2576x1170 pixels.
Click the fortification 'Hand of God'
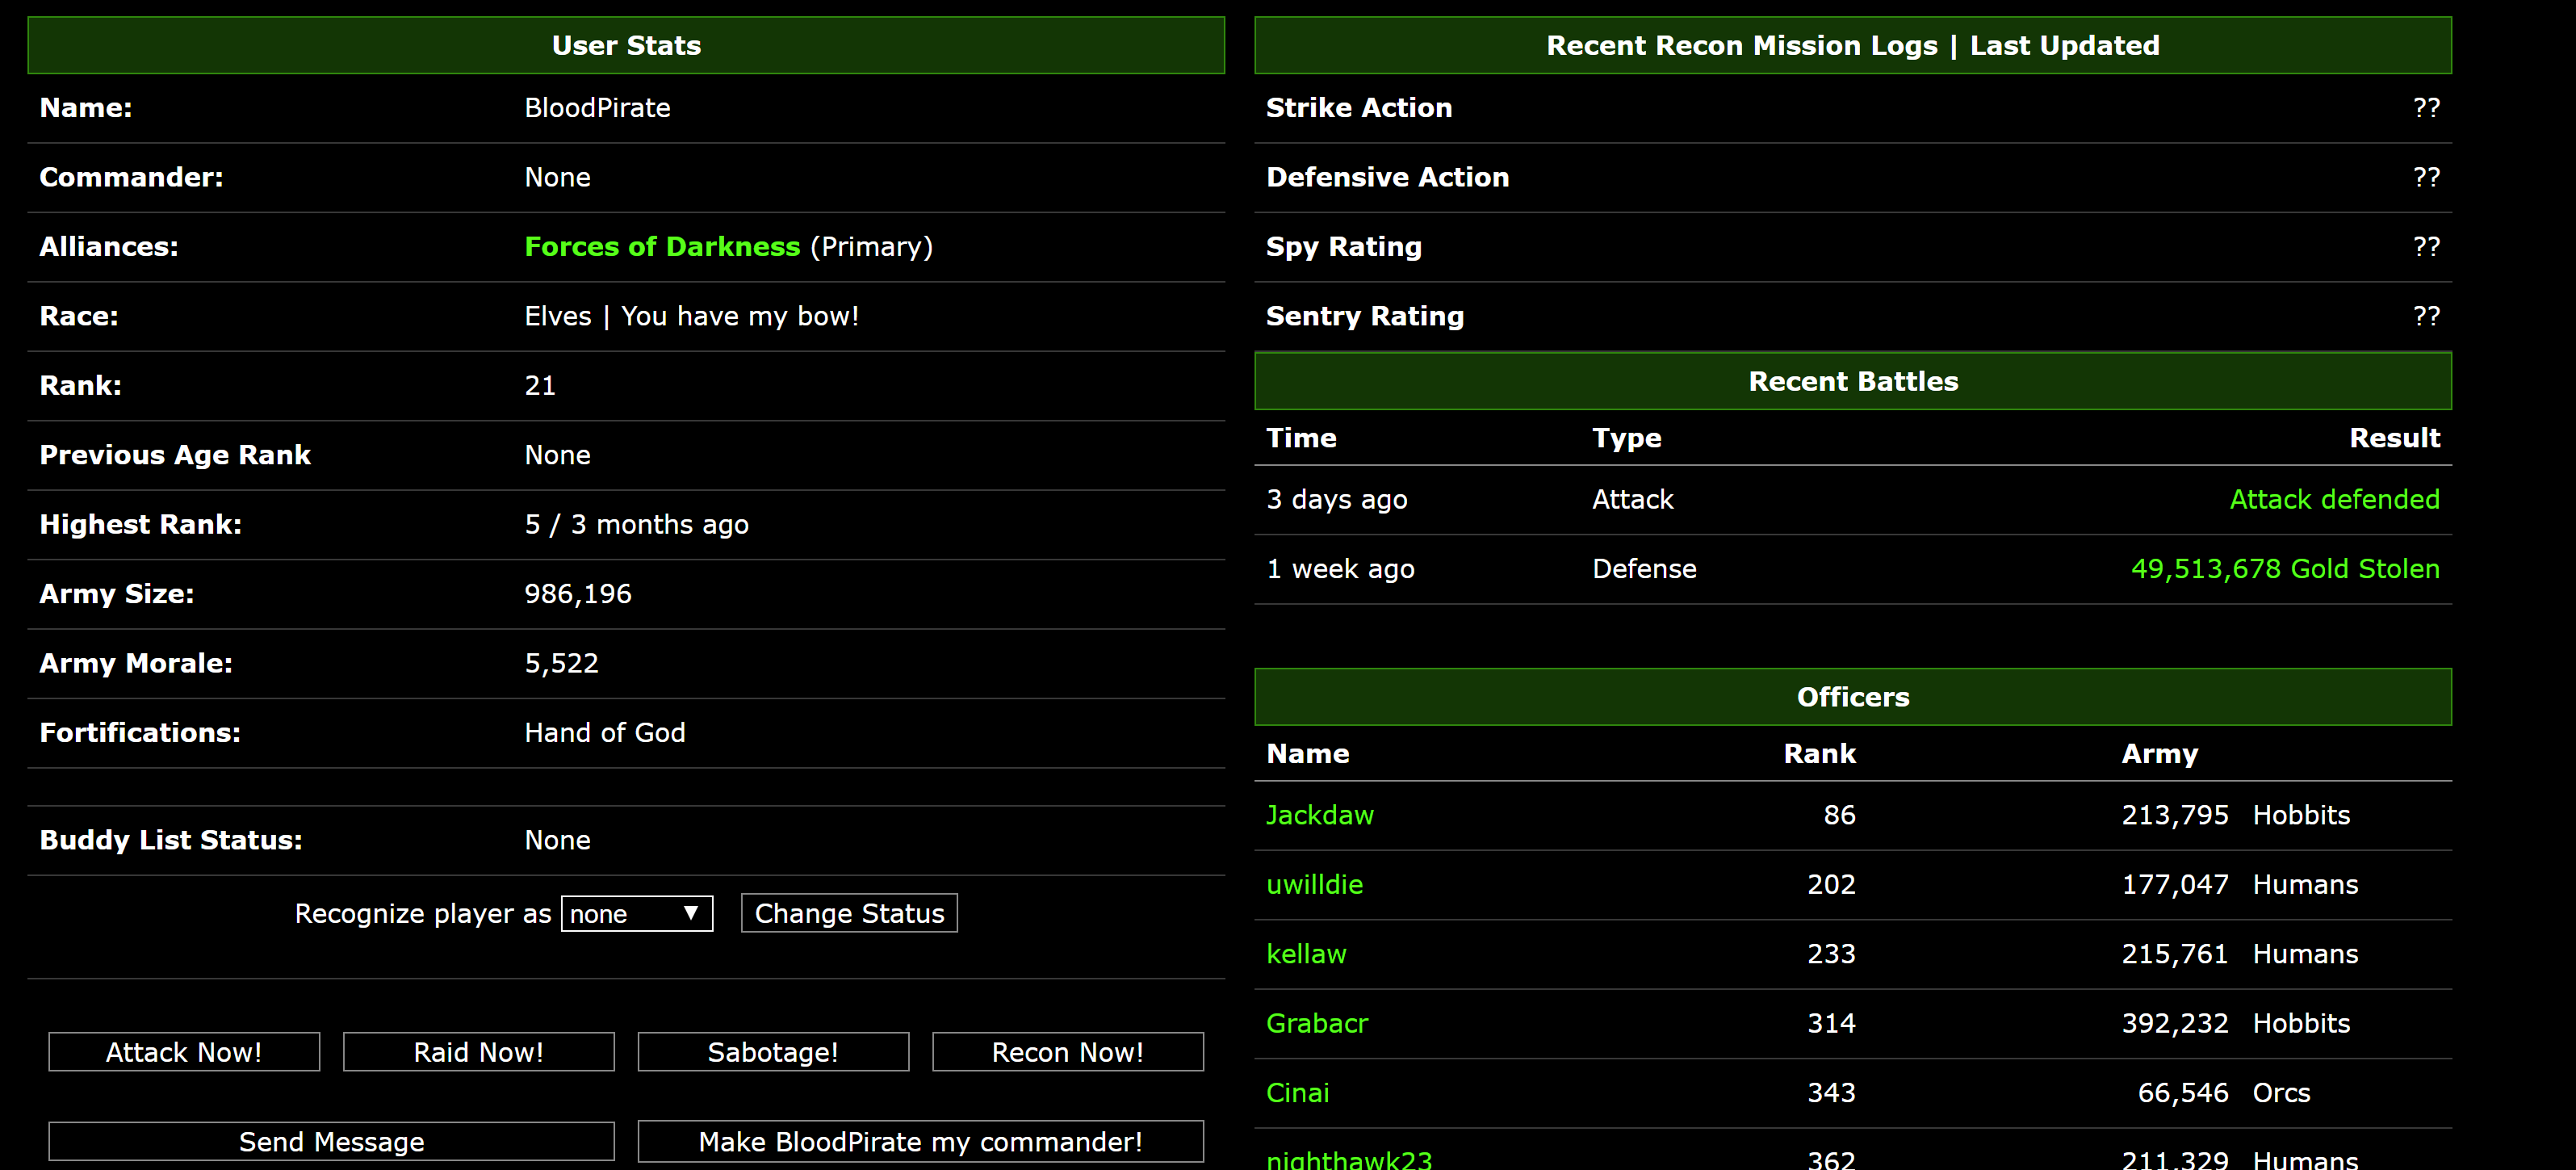605,733
